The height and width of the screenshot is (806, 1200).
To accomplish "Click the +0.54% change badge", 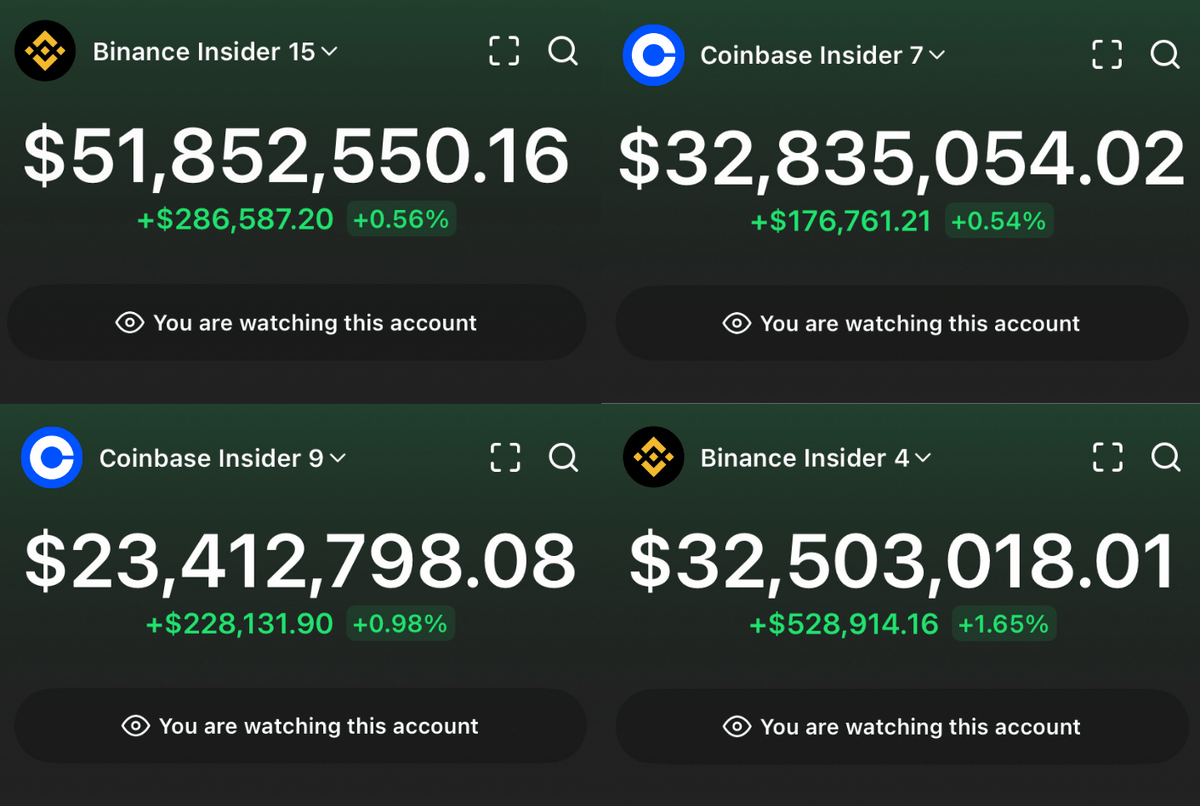I will click(x=999, y=221).
